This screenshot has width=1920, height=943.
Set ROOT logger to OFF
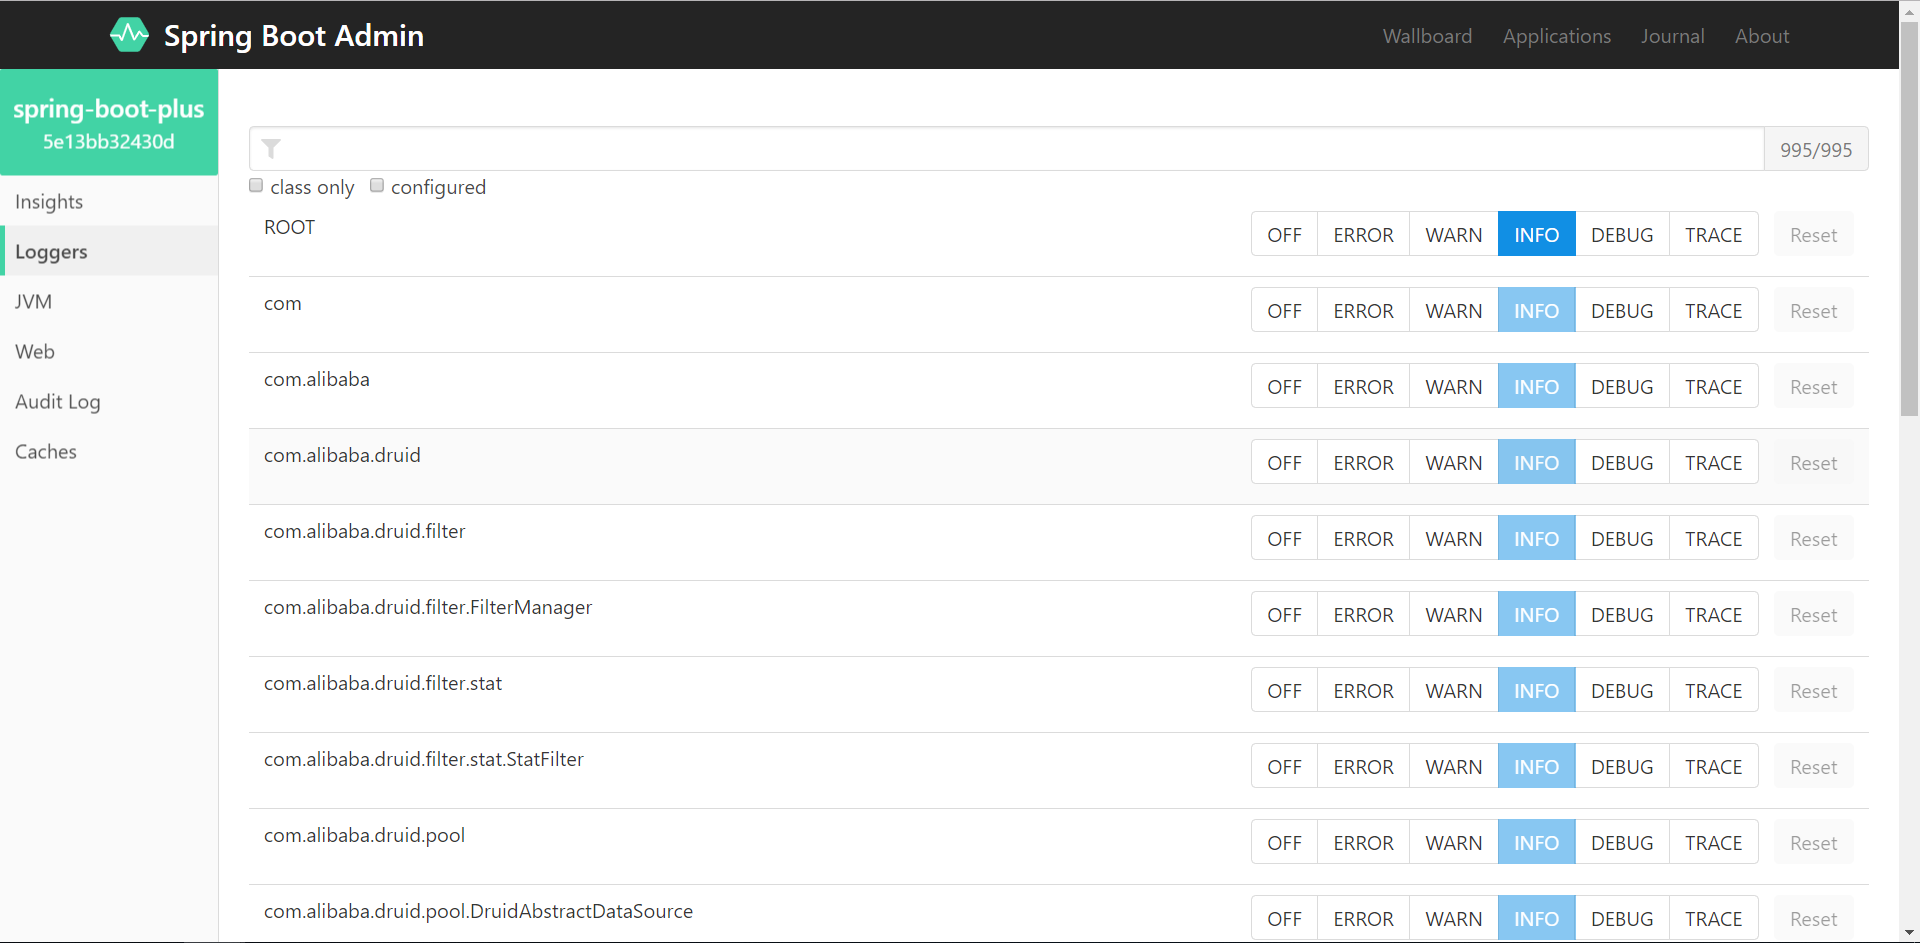pyautogui.click(x=1284, y=235)
